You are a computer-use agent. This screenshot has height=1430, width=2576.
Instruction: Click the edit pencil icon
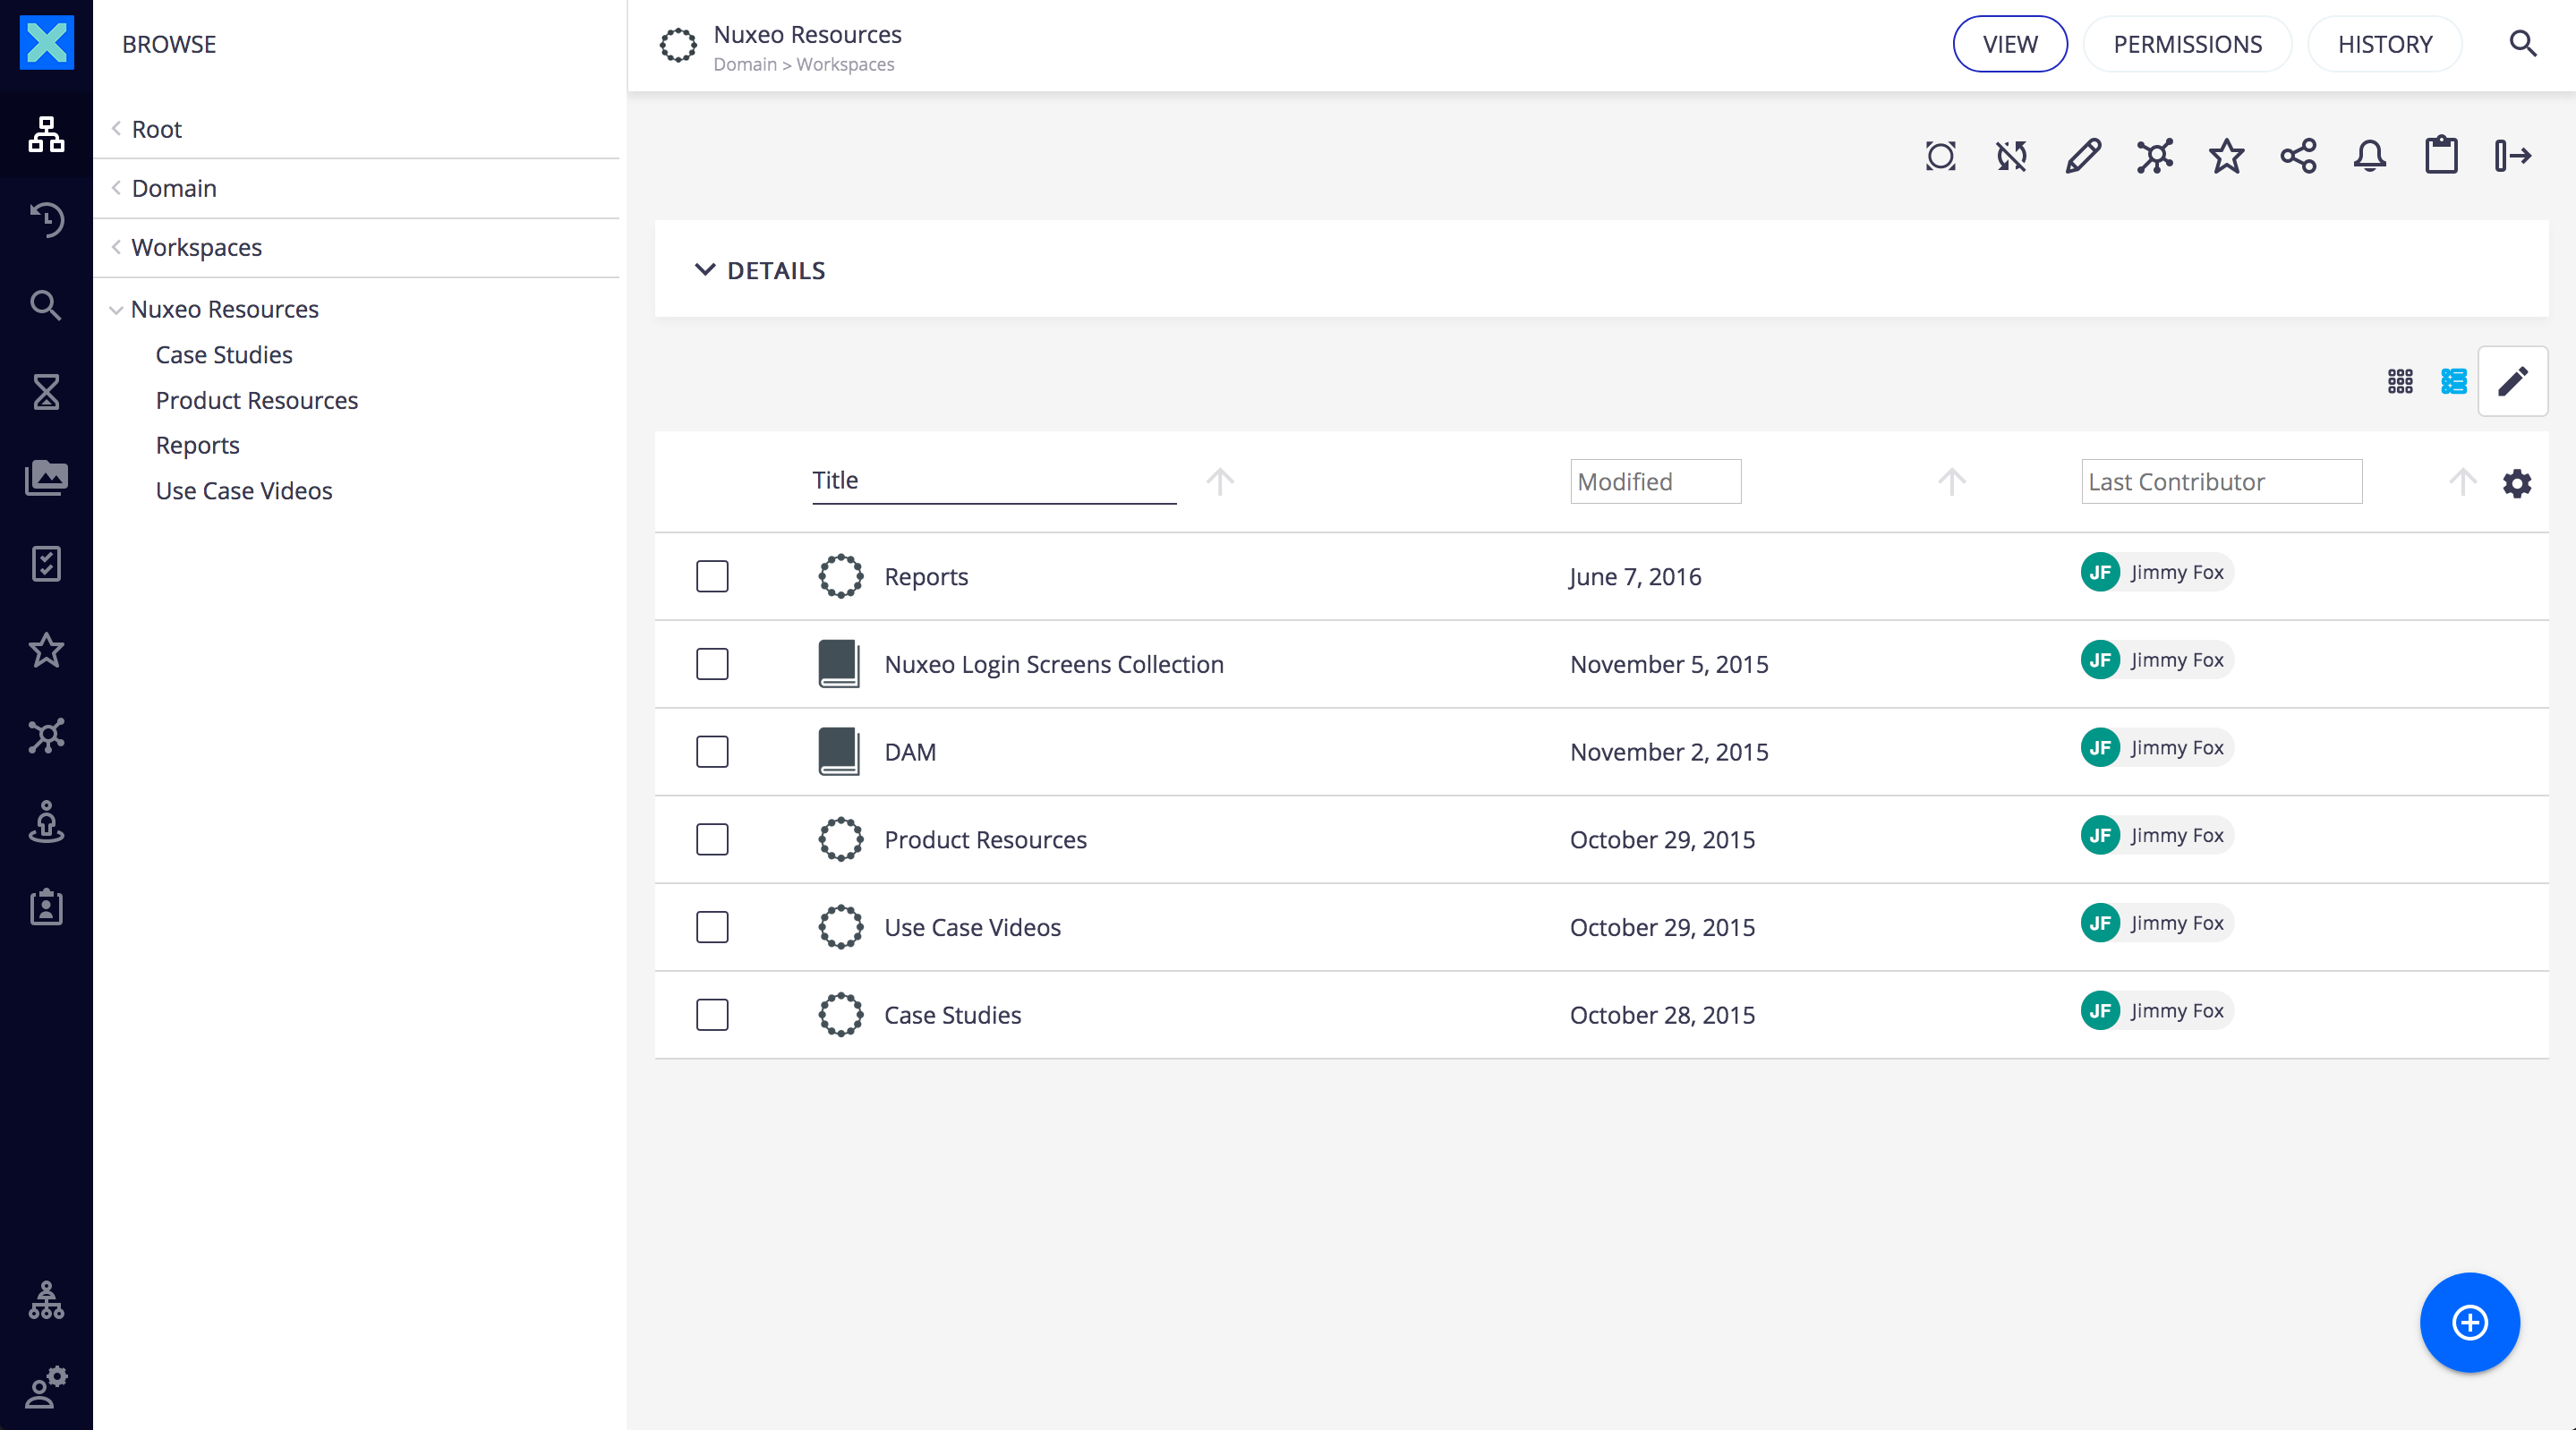pyautogui.click(x=2083, y=155)
